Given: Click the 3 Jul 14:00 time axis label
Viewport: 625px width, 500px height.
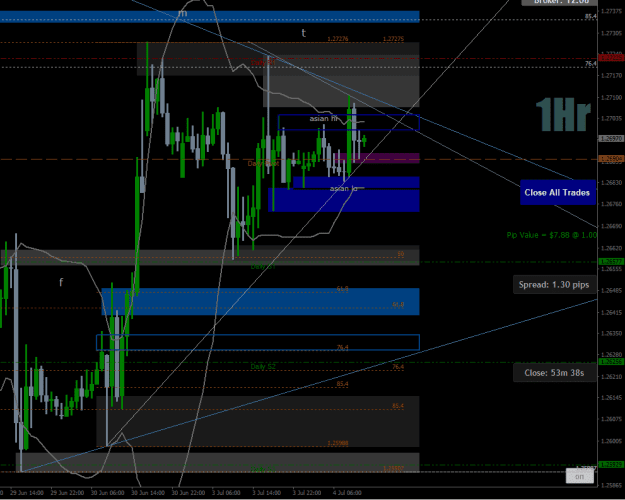Looking at the screenshot, I should pyautogui.click(x=267, y=493).
